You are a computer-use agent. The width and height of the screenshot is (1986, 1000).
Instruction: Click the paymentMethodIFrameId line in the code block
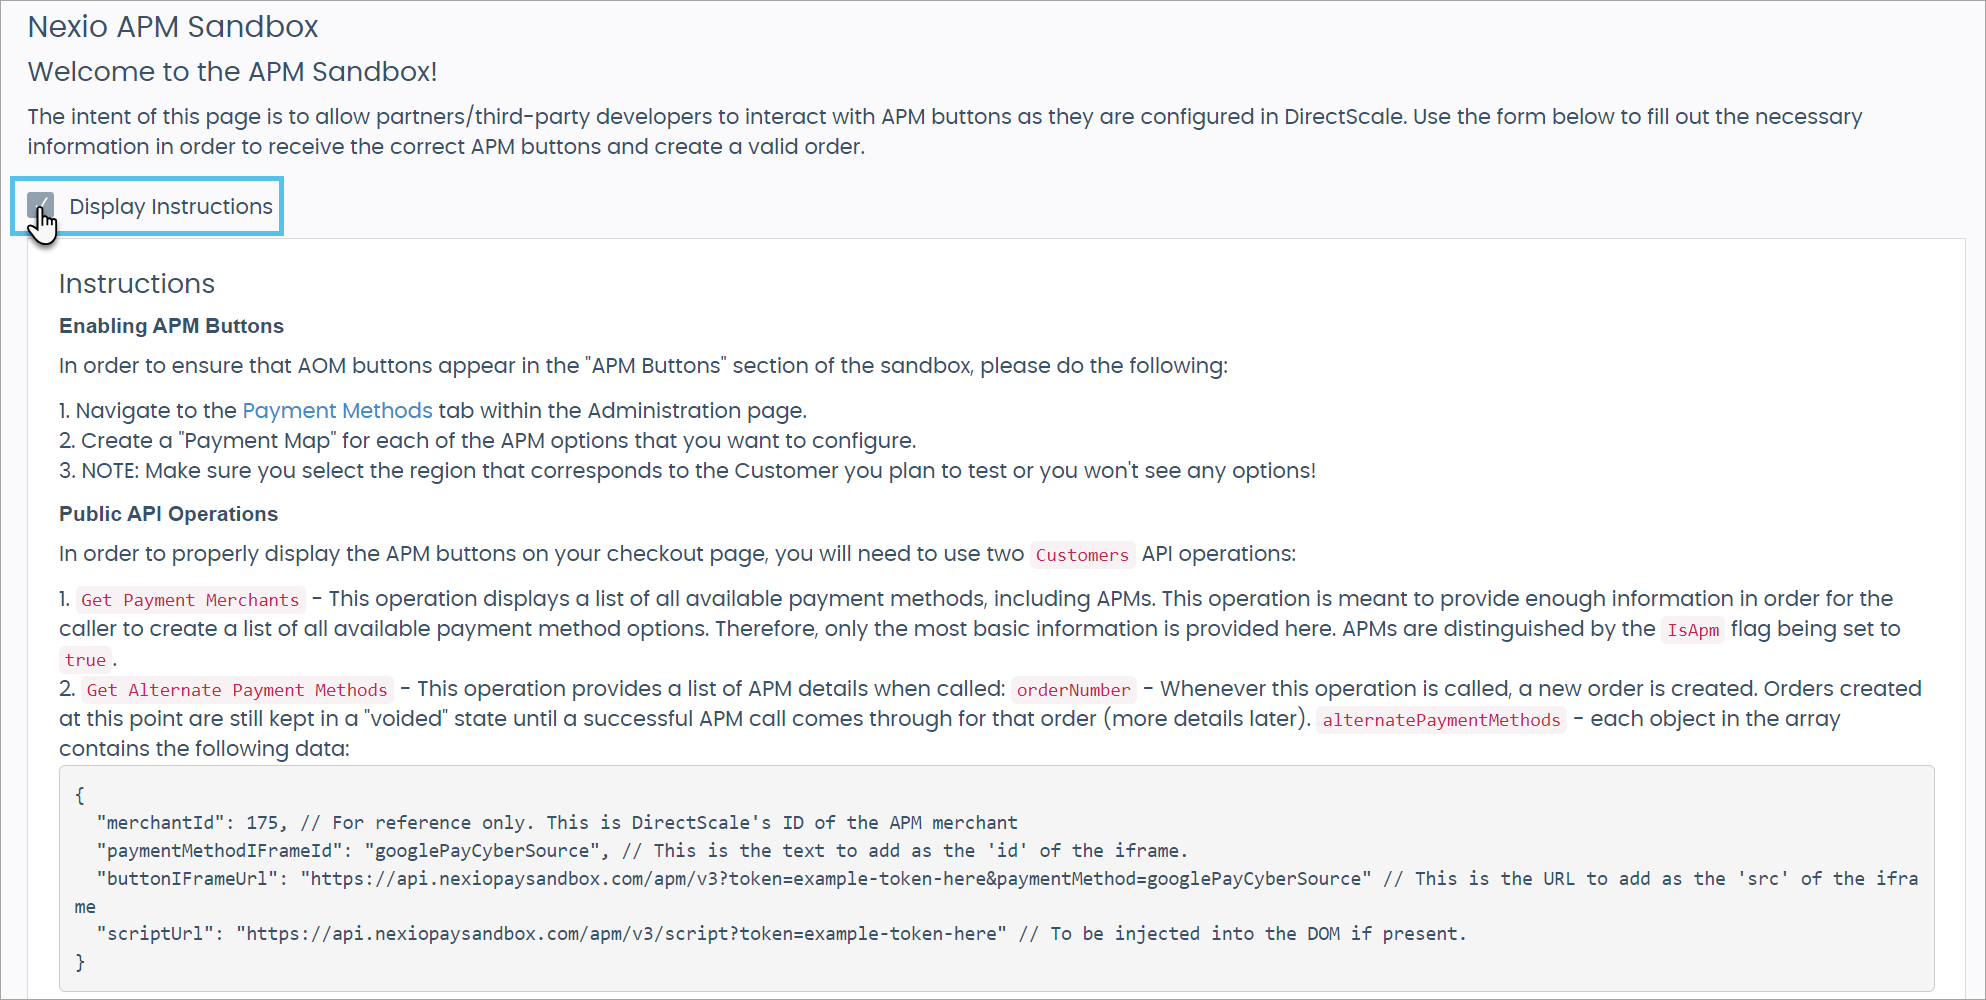[641, 851]
